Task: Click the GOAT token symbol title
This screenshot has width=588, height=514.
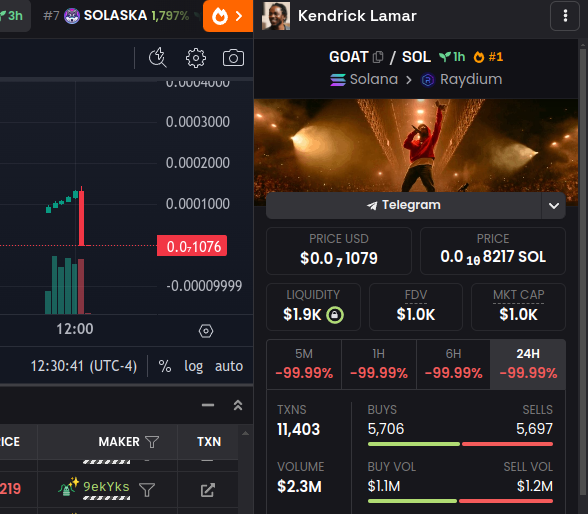Action: [x=348, y=57]
